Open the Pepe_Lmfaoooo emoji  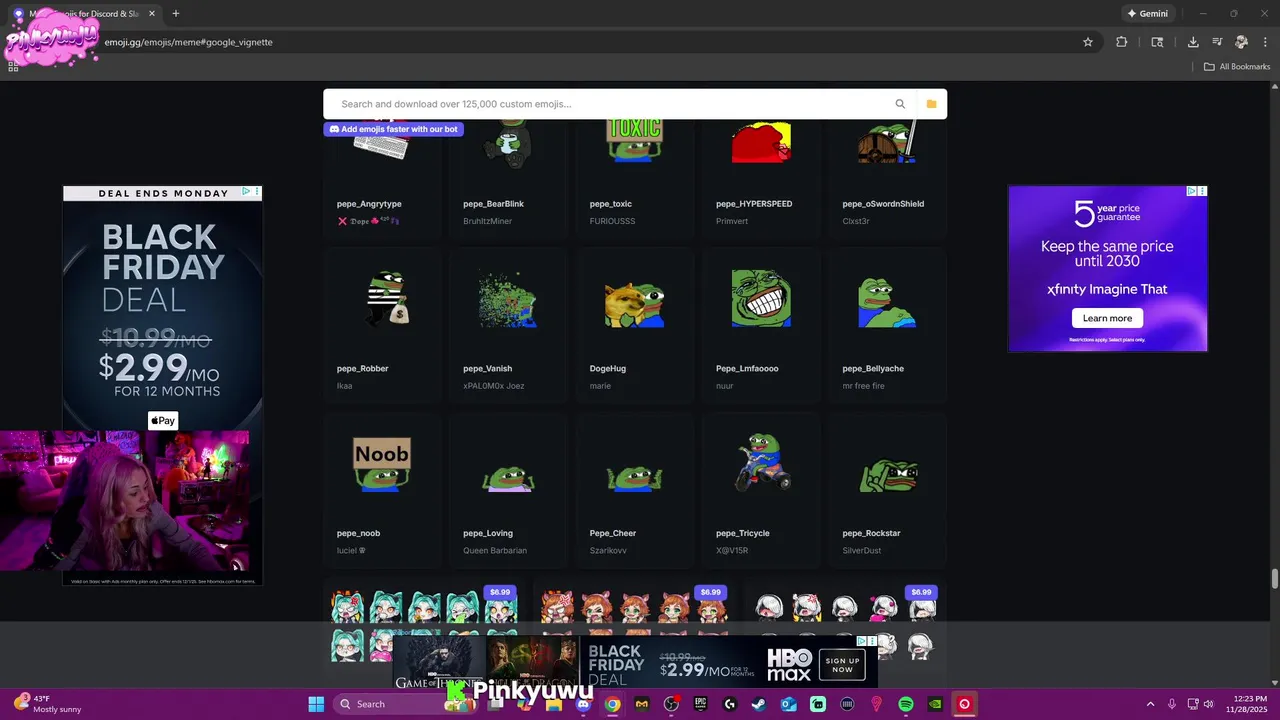(x=761, y=325)
